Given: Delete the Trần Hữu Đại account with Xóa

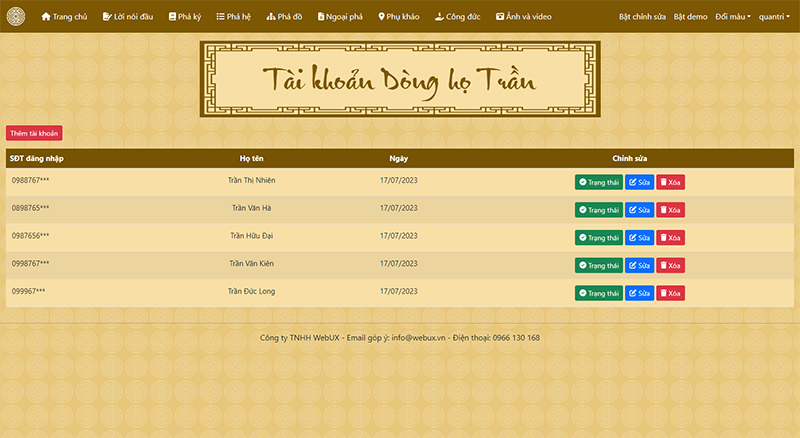Looking at the screenshot, I should (x=670, y=238).
